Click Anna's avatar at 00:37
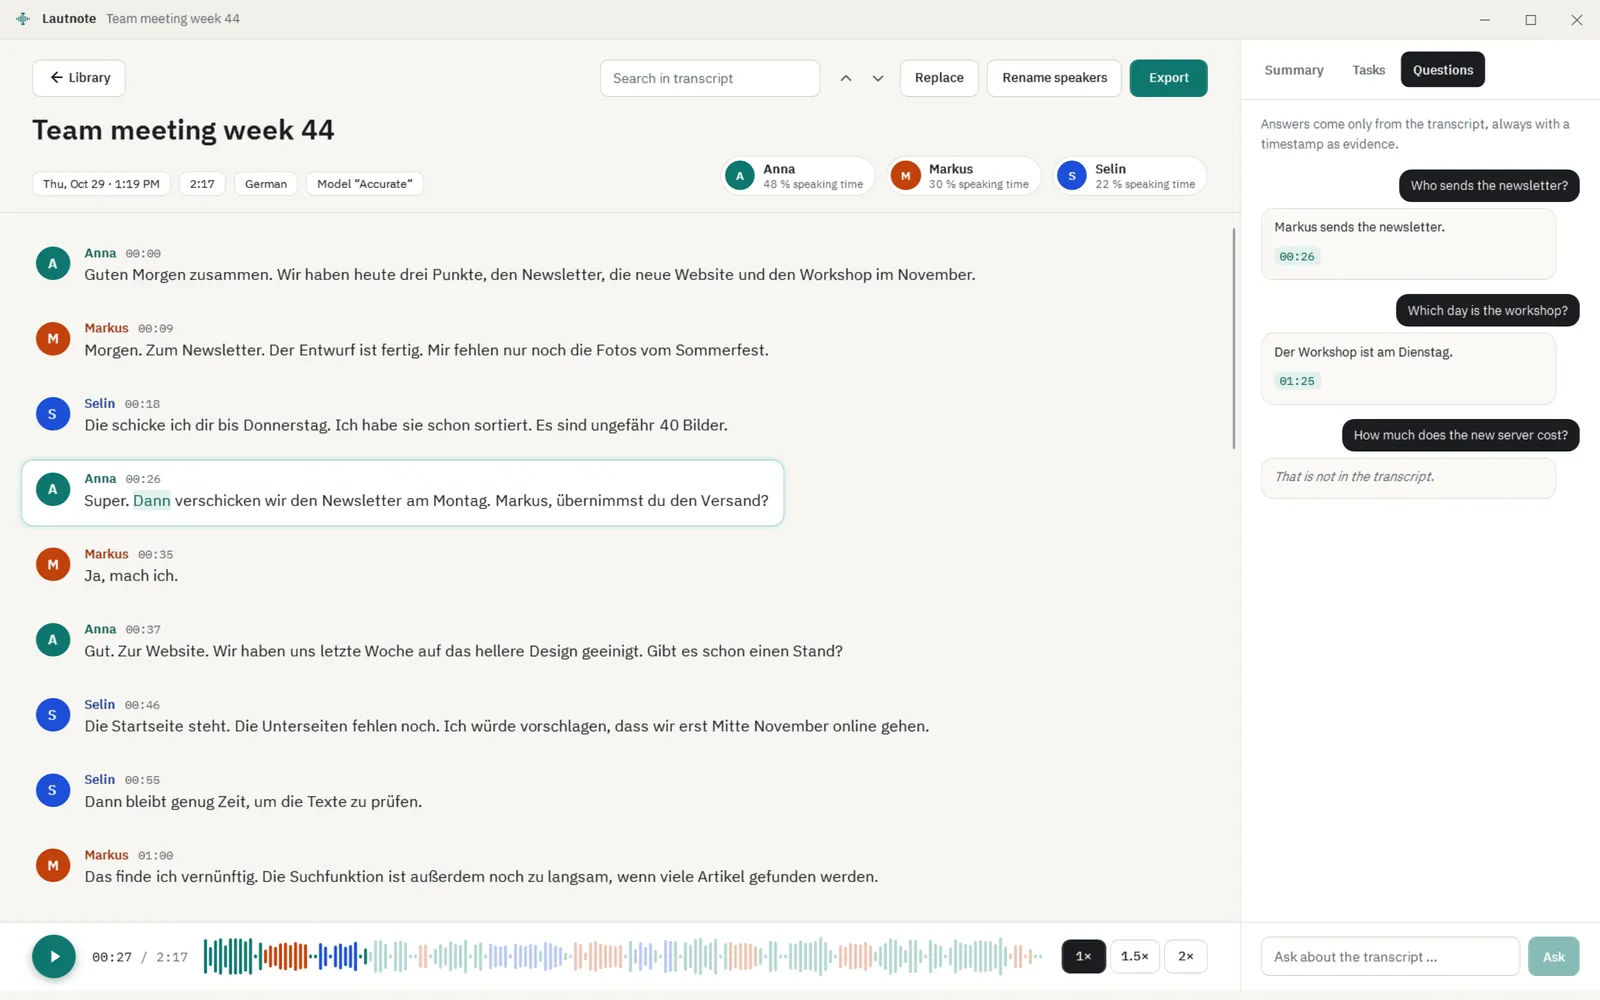Image resolution: width=1600 pixels, height=1000 pixels. [x=53, y=640]
